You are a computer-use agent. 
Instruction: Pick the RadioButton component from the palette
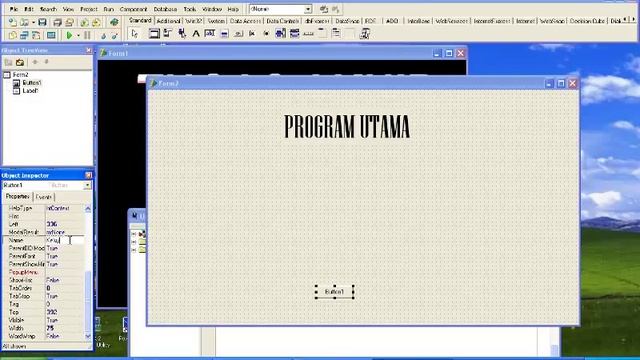266,34
